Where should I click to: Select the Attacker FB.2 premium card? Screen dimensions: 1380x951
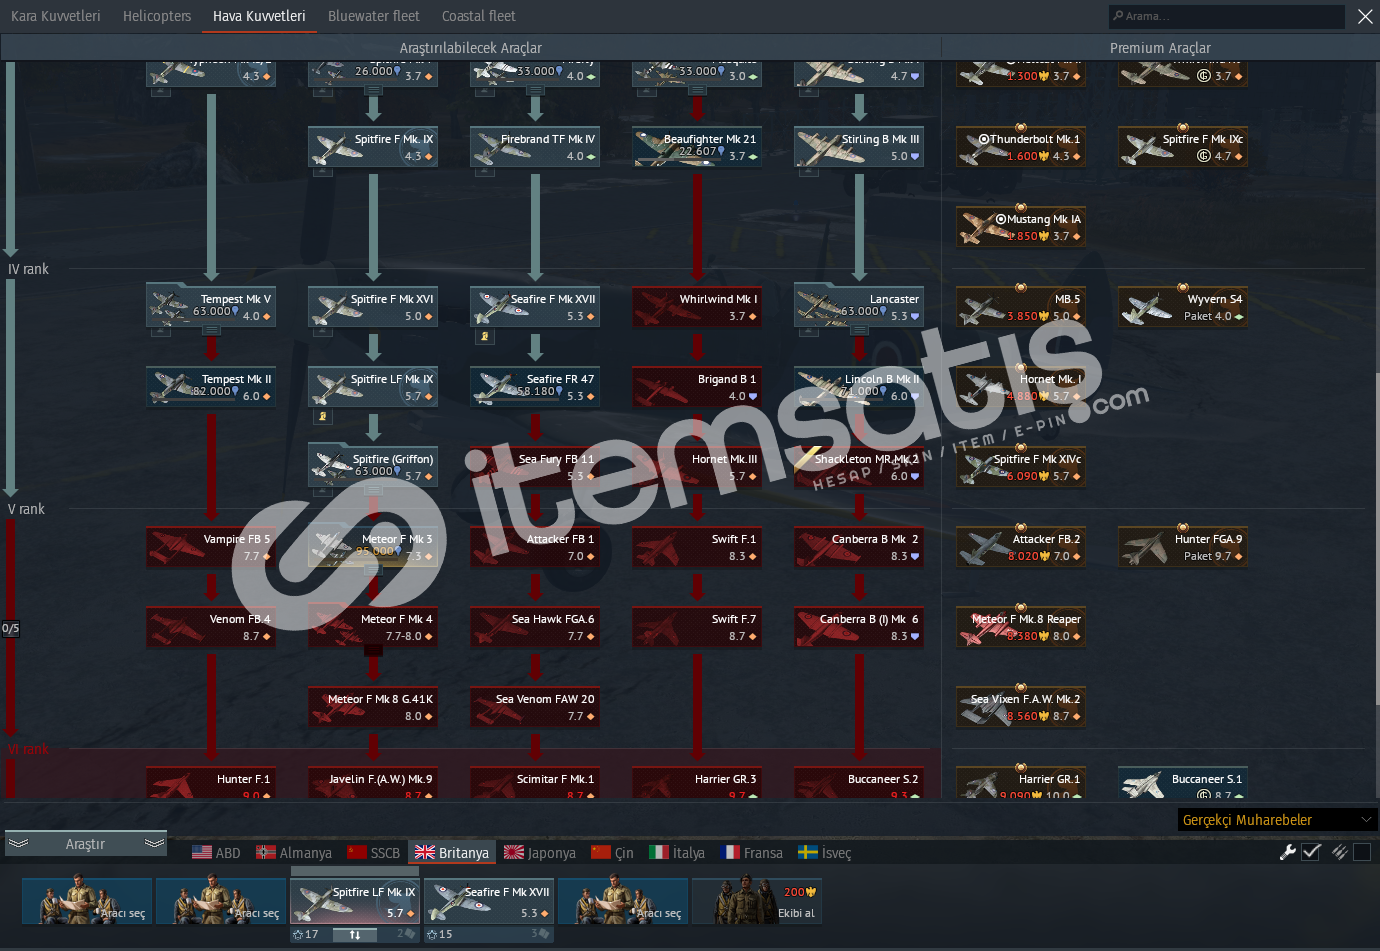click(1021, 547)
